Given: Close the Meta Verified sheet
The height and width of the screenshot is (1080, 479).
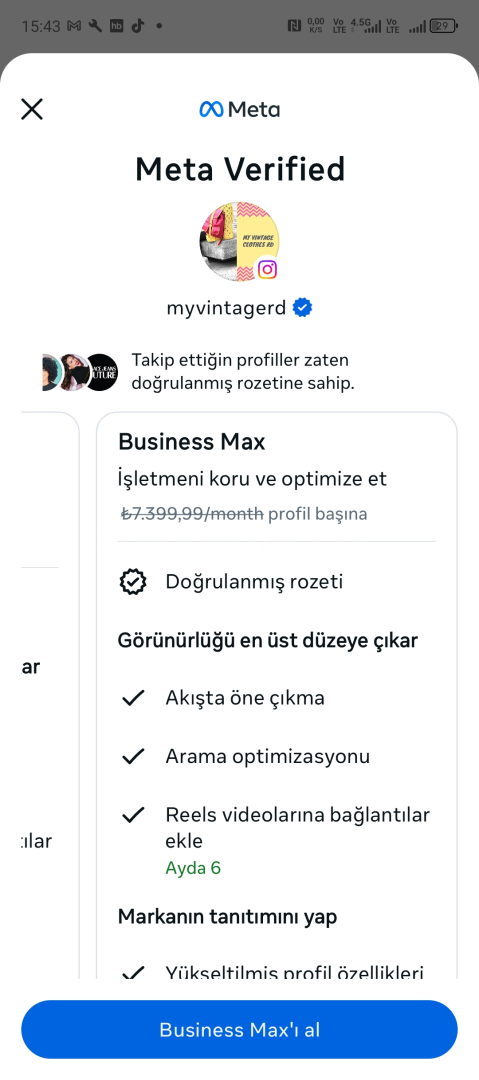Looking at the screenshot, I should (x=32, y=109).
